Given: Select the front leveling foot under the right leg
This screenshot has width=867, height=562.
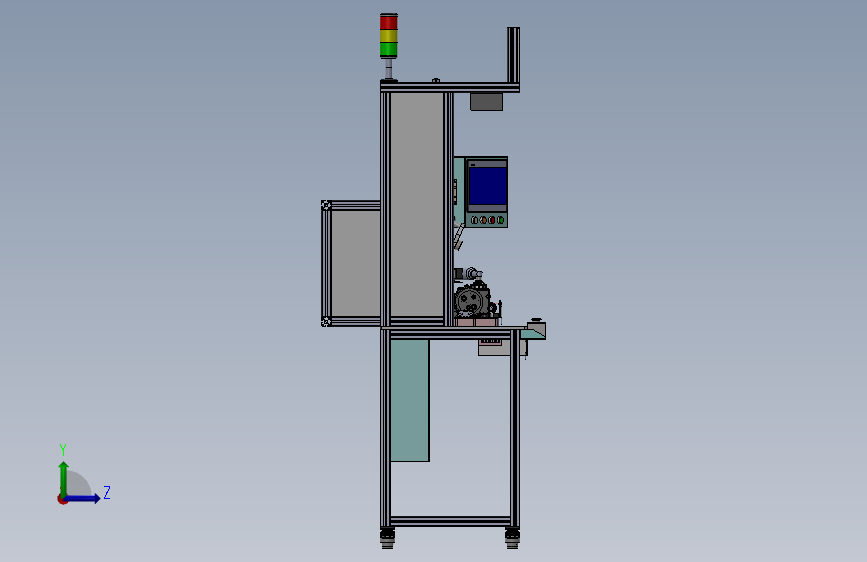Looking at the screenshot, I should pos(513,539).
